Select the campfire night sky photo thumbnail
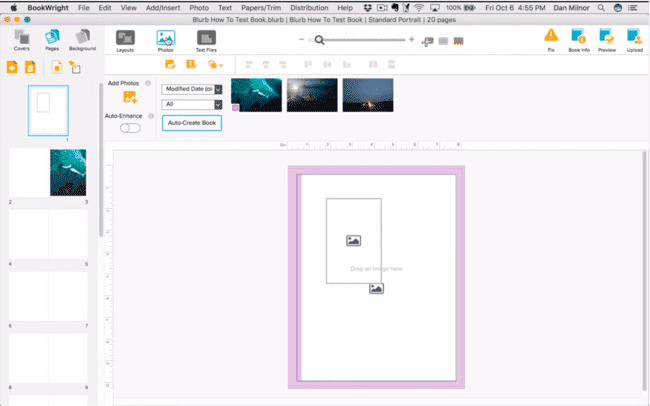The image size is (650, 406). coord(368,95)
